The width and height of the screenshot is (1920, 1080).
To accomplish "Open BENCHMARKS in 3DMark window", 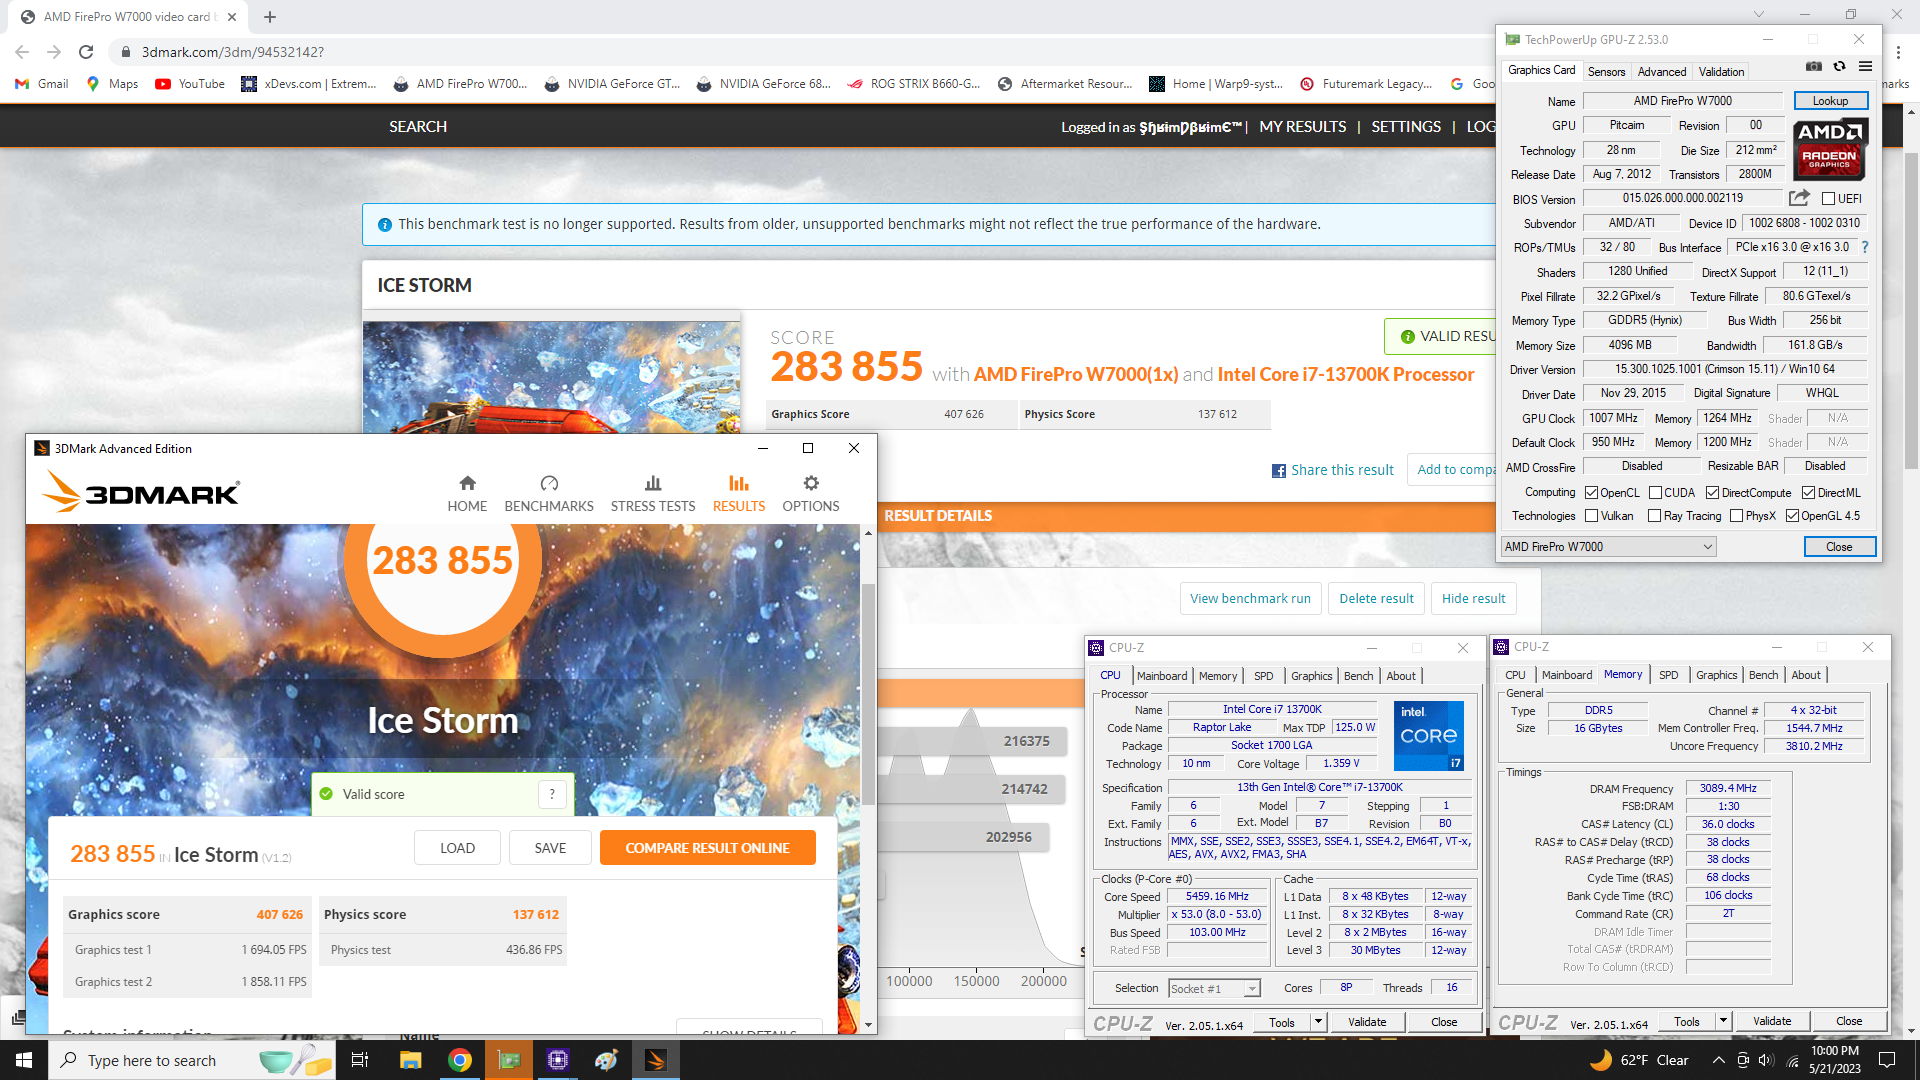I will tap(549, 494).
